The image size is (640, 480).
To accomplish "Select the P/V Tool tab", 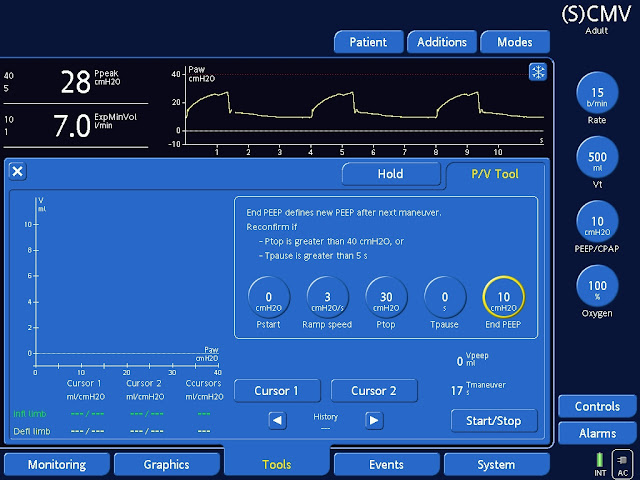I will (x=495, y=174).
